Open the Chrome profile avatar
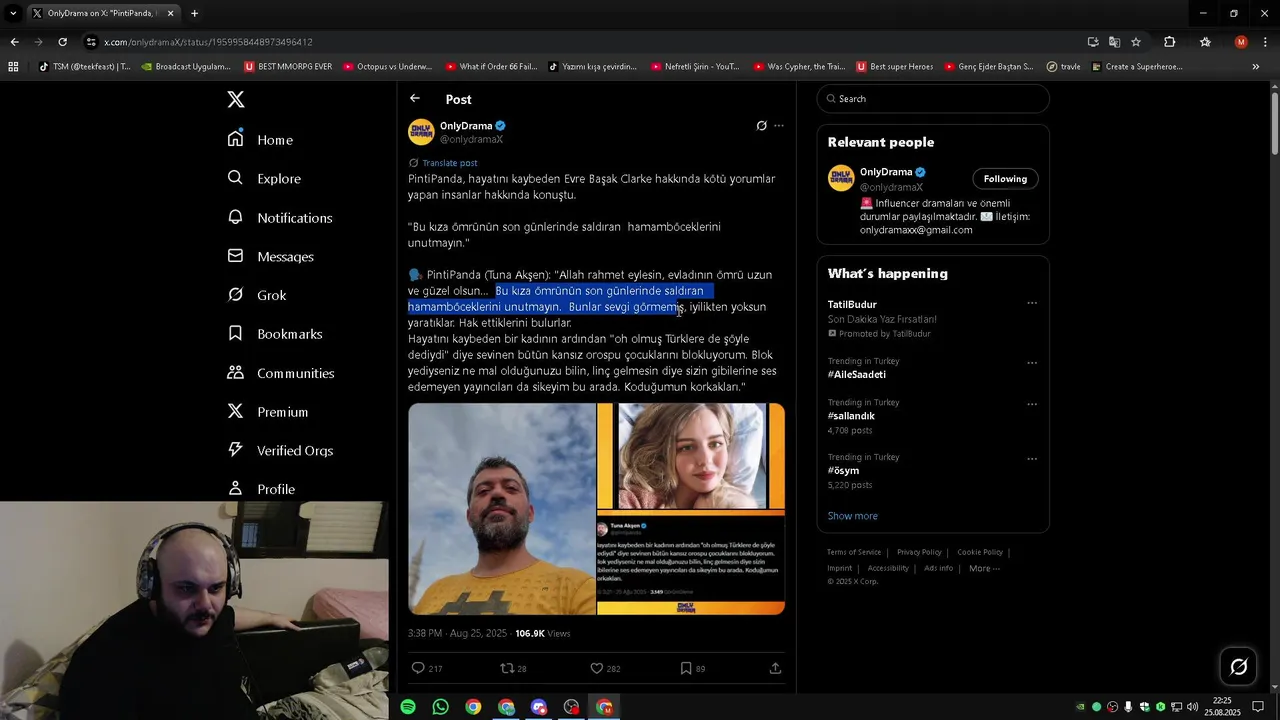The width and height of the screenshot is (1280, 720). [1241, 42]
